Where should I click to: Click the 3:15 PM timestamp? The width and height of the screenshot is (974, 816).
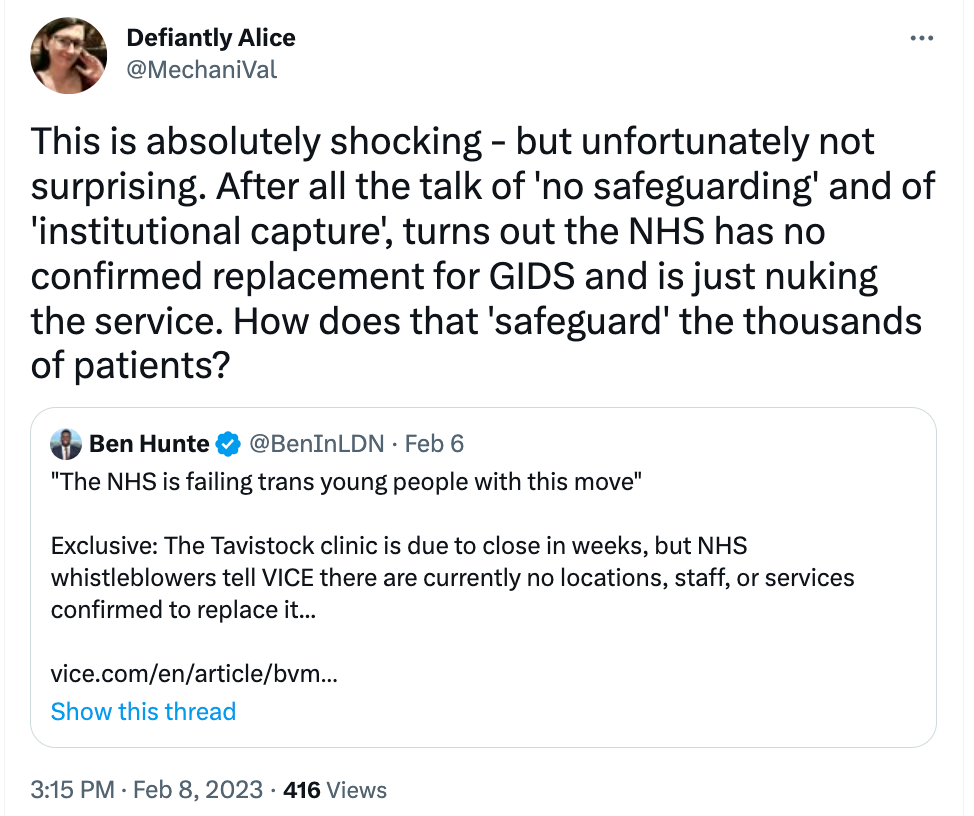(x=72, y=790)
